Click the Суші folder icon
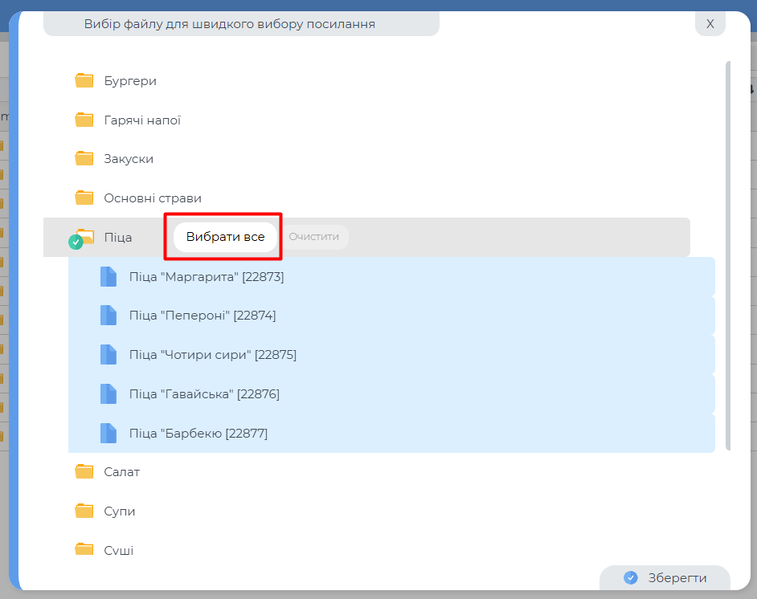The height and width of the screenshot is (599, 757). [84, 550]
